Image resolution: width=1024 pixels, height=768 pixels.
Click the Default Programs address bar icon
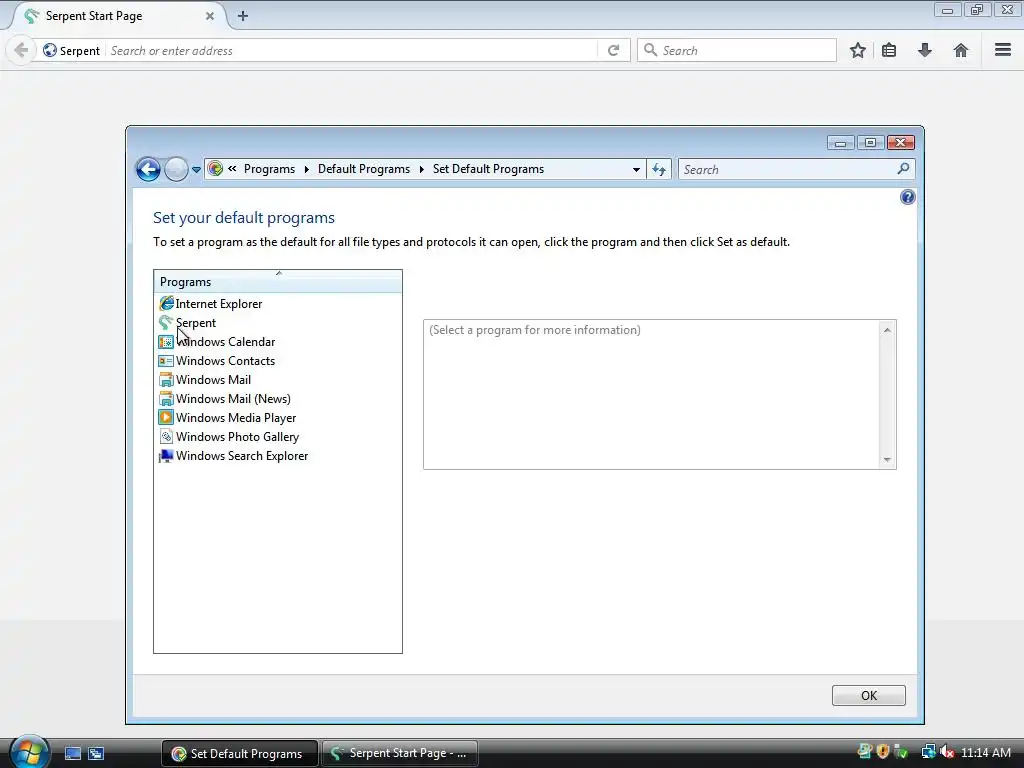tap(215, 169)
